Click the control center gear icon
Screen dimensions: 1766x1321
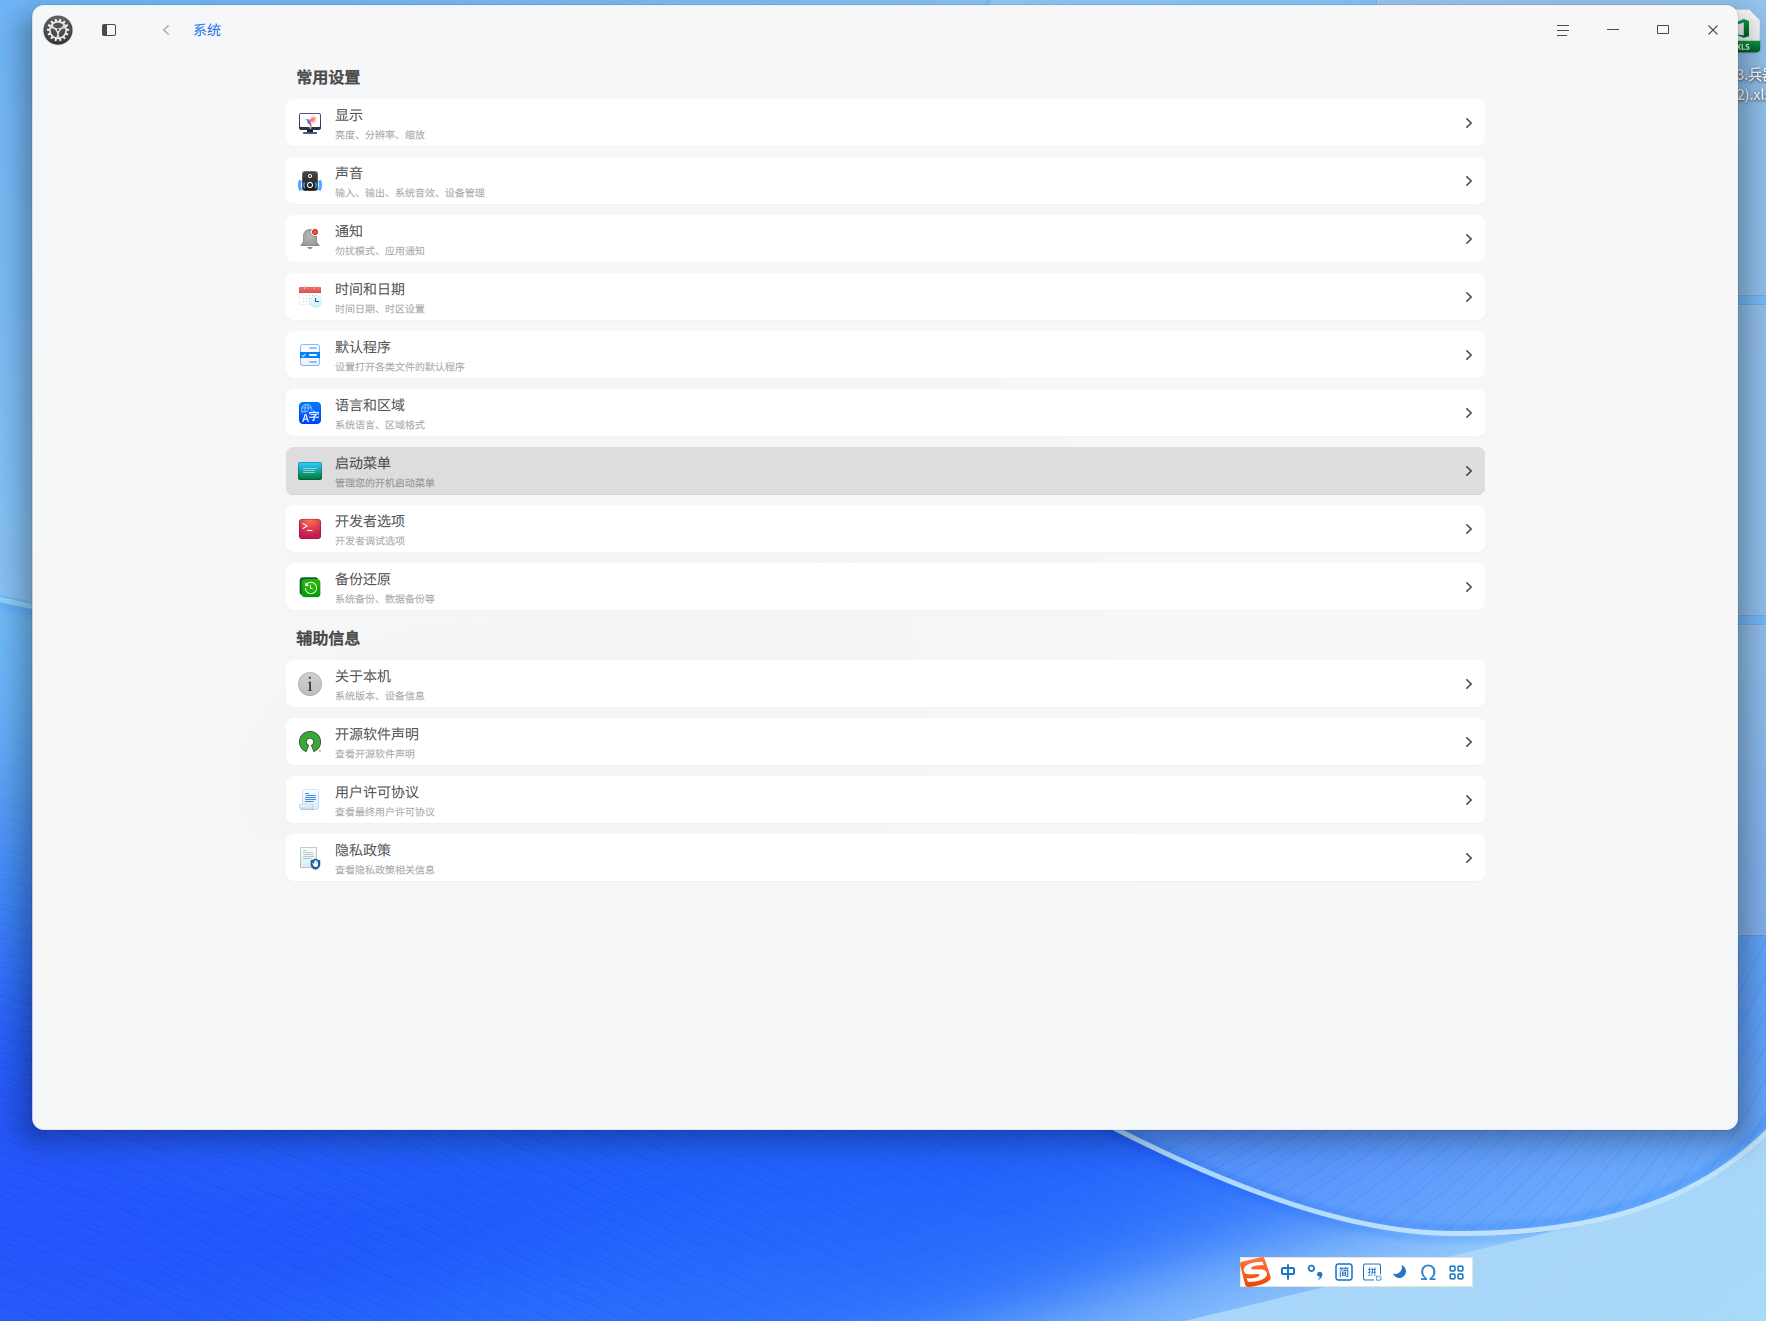(58, 30)
